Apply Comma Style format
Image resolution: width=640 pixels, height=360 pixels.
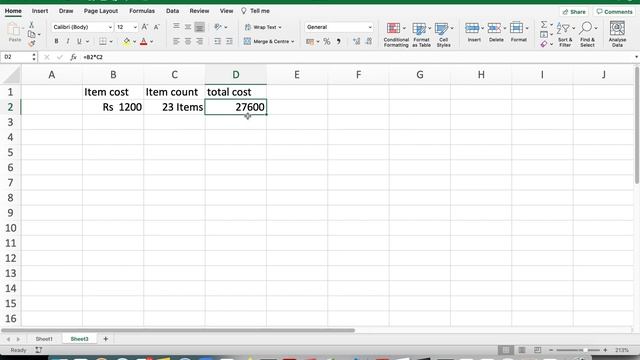tap(338, 41)
